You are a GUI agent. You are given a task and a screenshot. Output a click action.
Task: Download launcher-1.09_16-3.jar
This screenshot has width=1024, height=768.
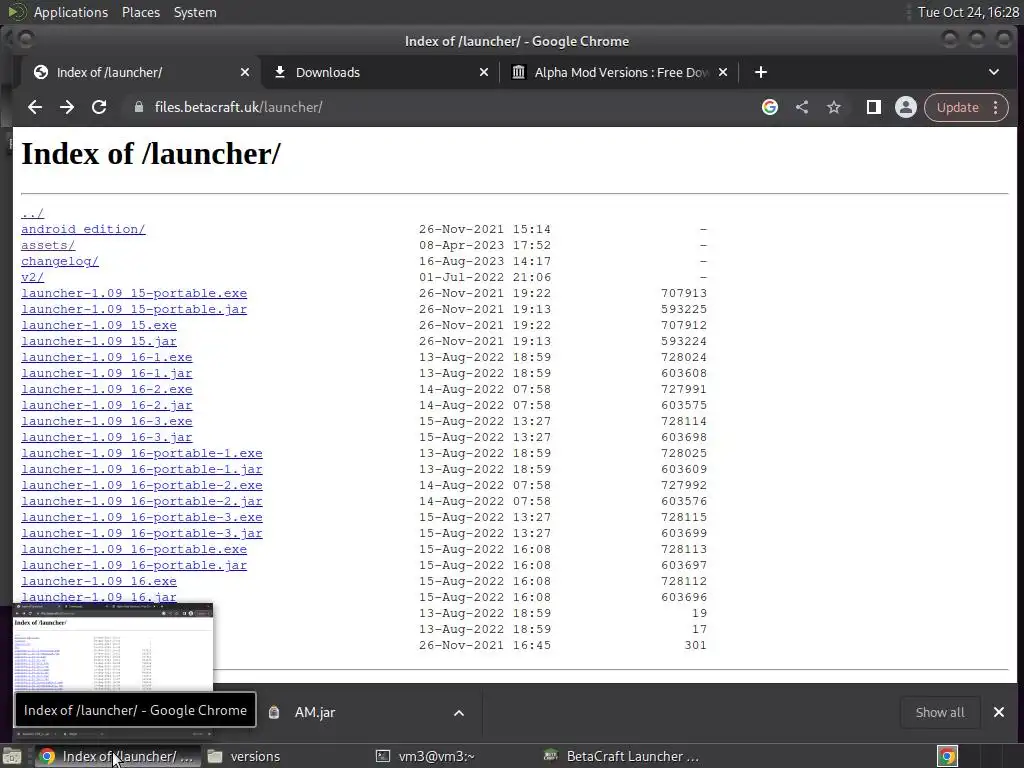pos(106,438)
